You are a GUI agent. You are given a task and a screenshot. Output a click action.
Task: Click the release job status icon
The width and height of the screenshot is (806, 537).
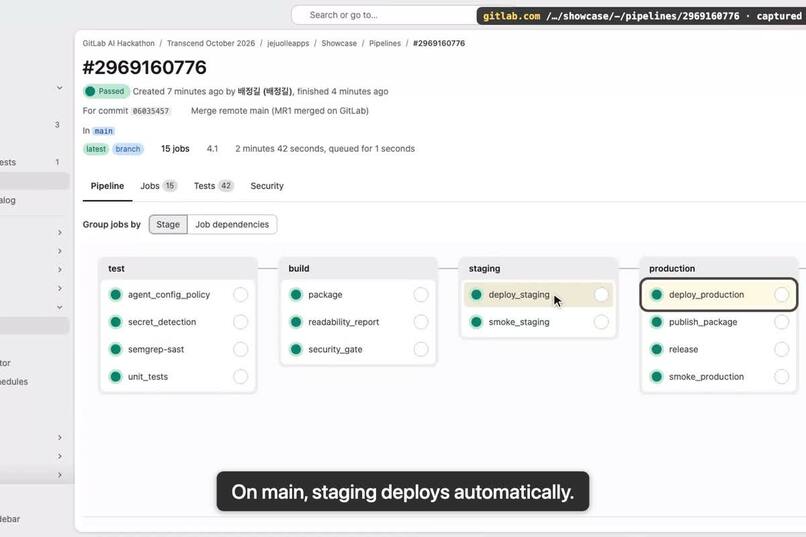656,349
